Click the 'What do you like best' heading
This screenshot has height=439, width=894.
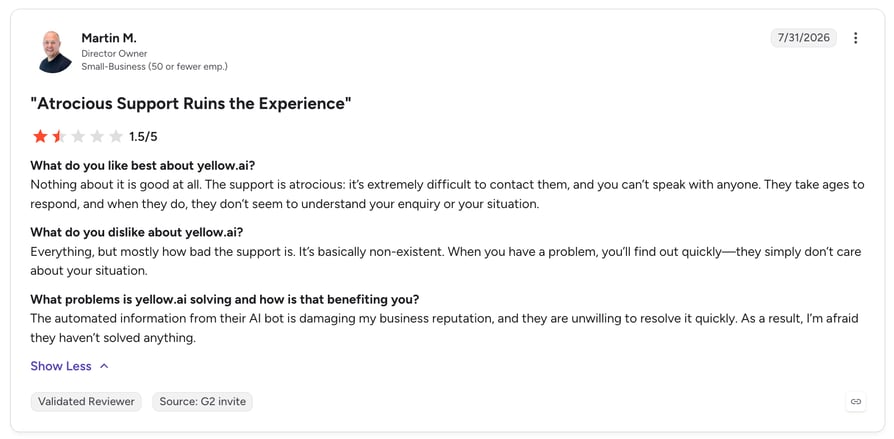(143, 166)
